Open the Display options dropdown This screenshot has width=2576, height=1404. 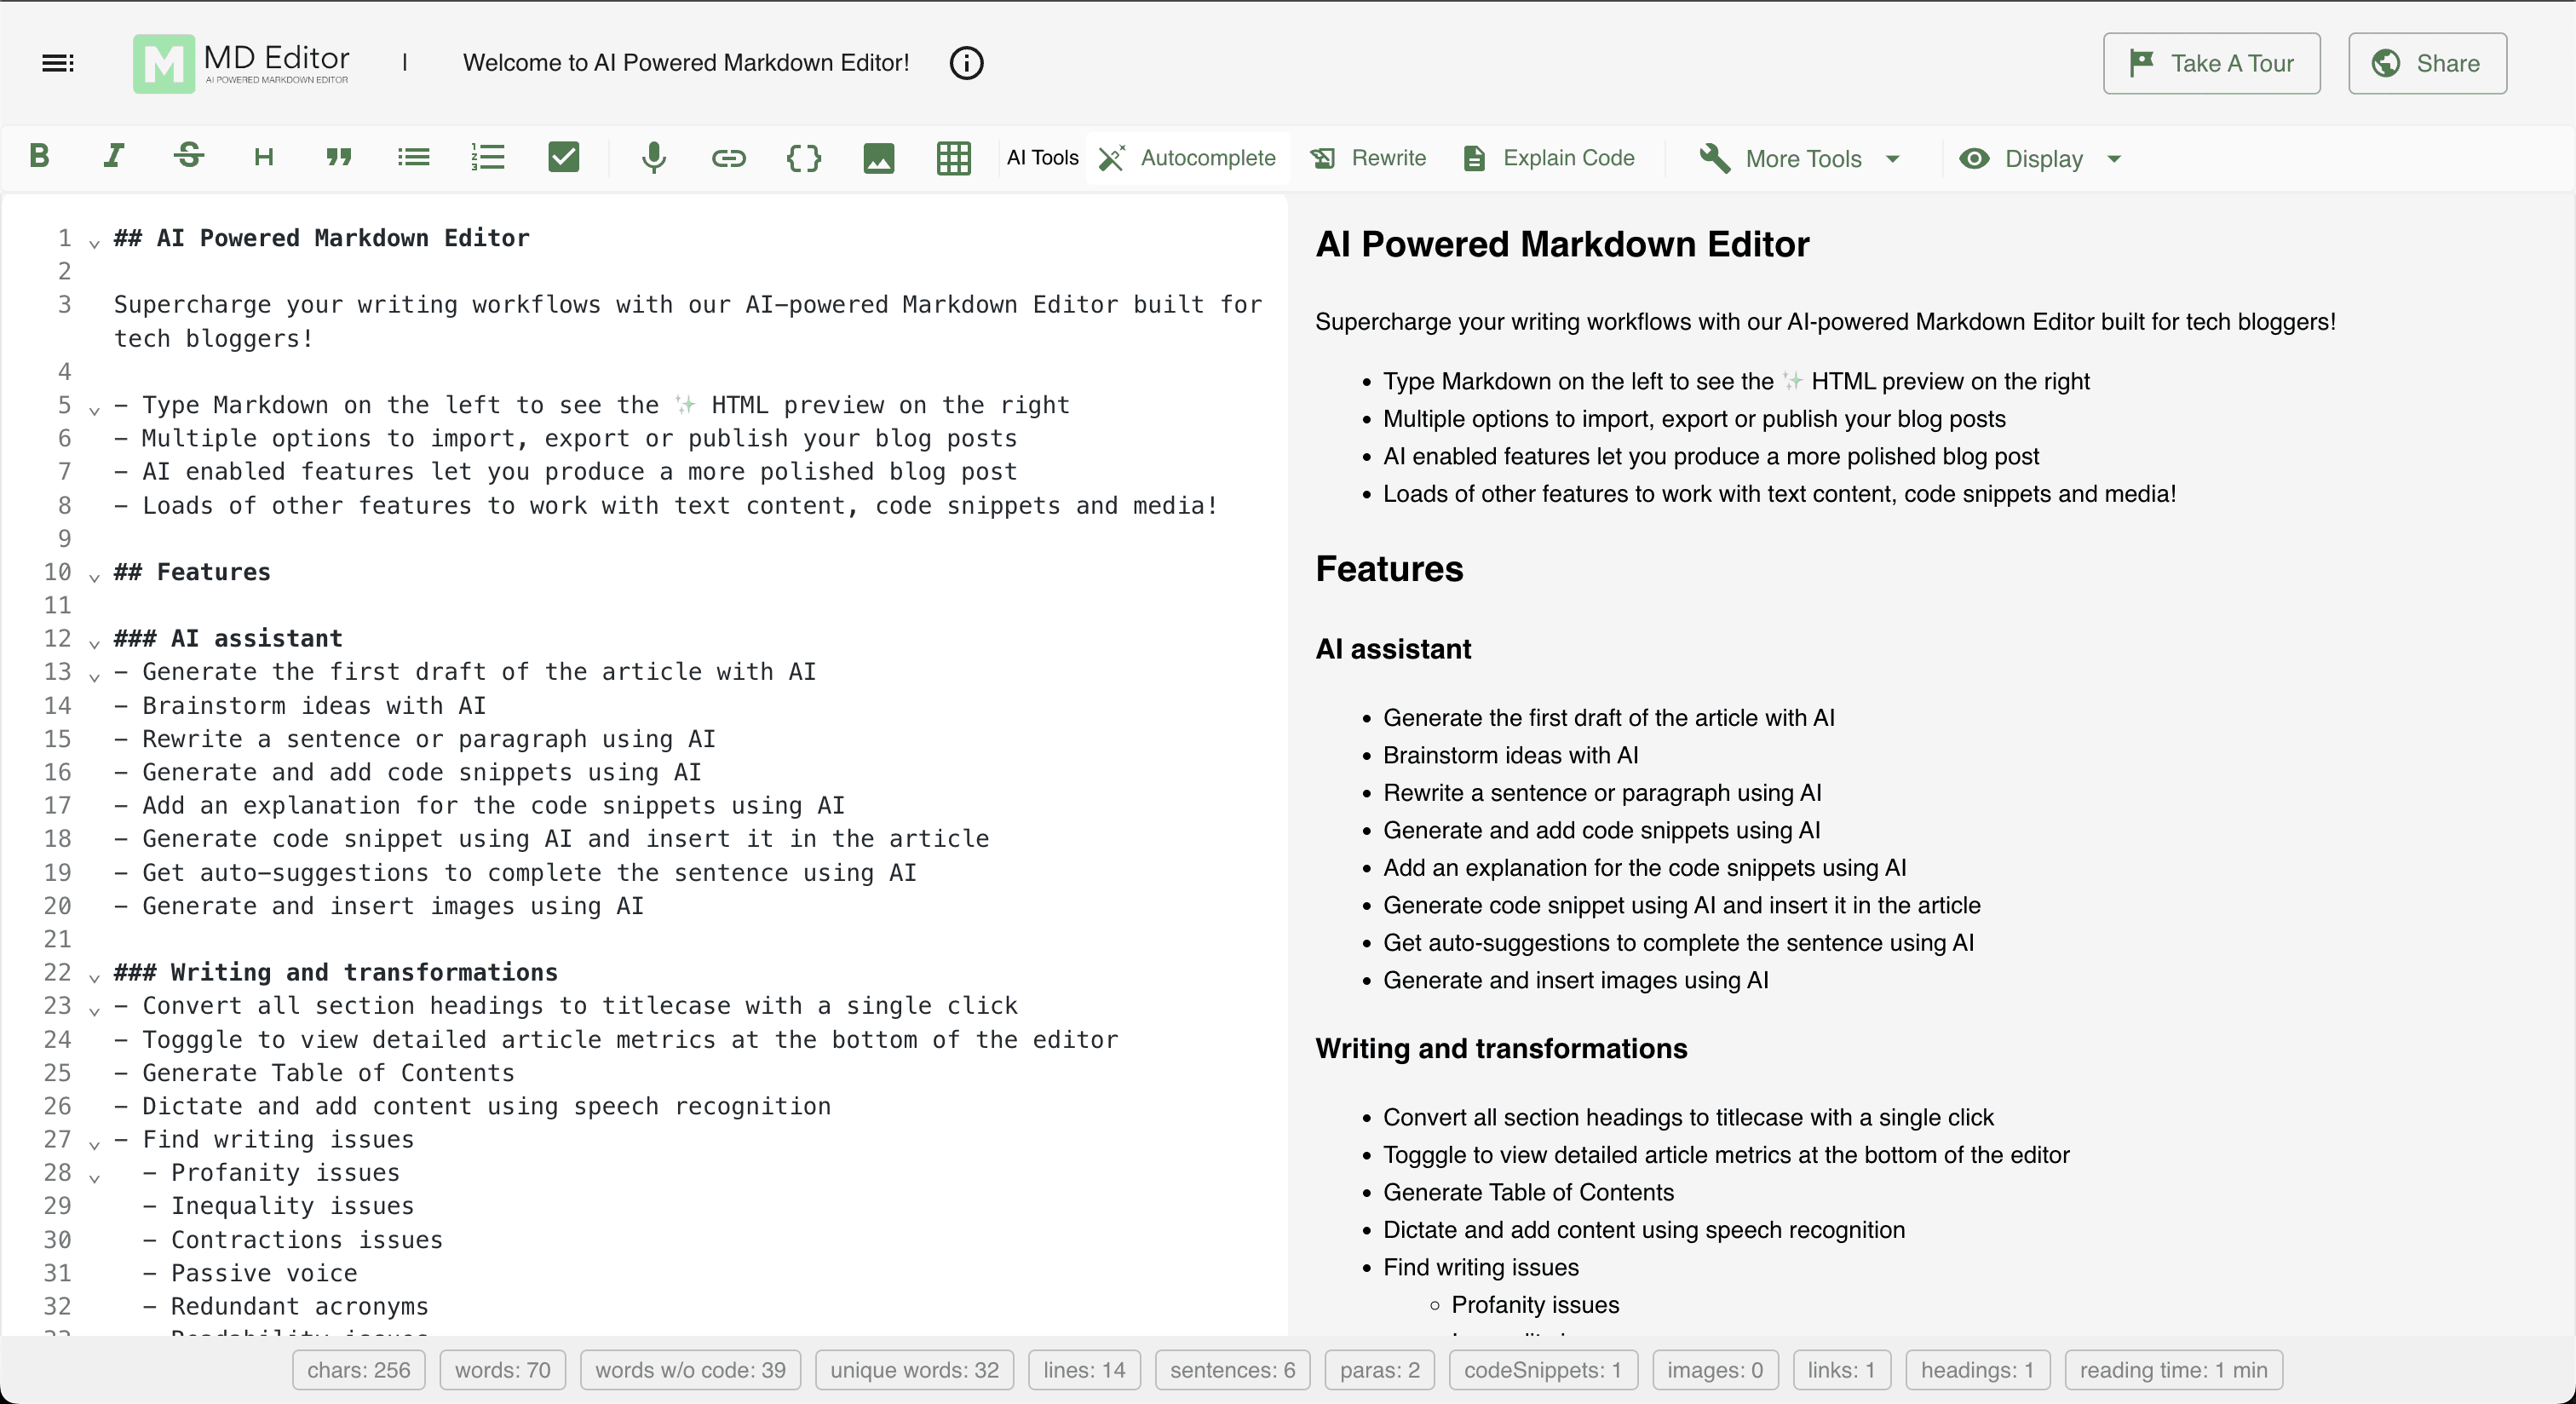pyautogui.click(x=2040, y=158)
